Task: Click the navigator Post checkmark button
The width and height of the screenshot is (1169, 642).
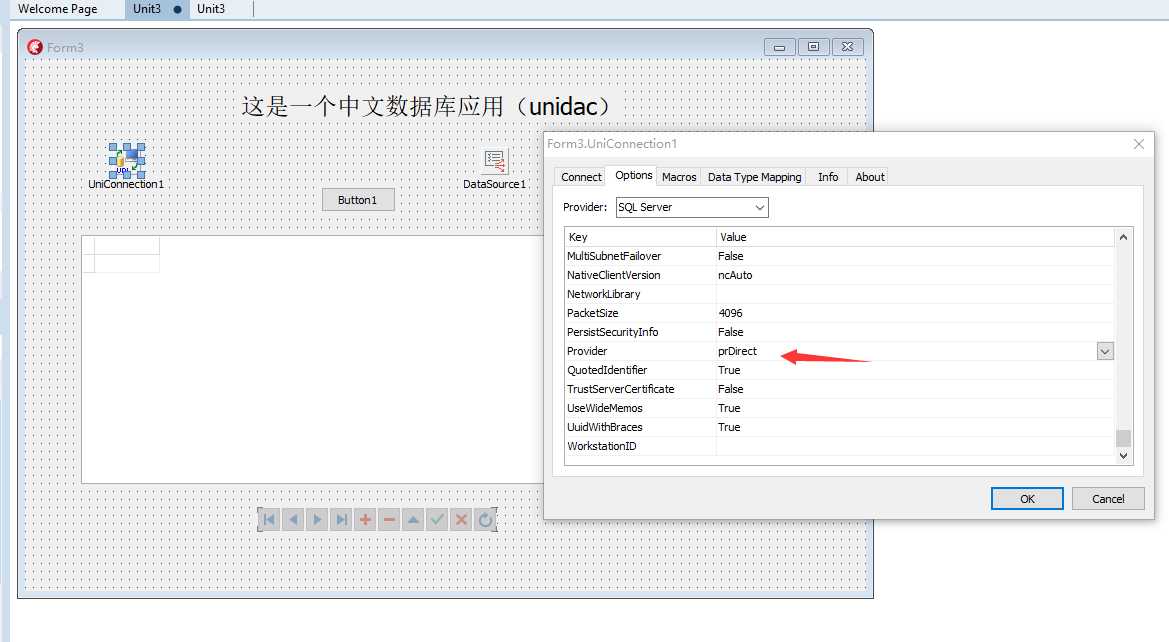Action: click(438, 520)
